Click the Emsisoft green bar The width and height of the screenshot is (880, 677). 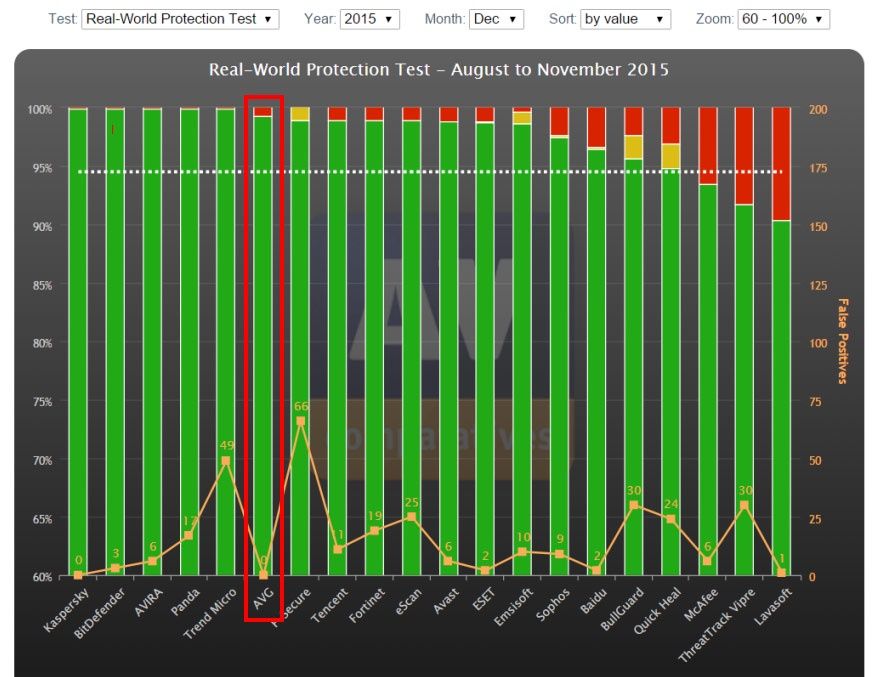coord(522,349)
